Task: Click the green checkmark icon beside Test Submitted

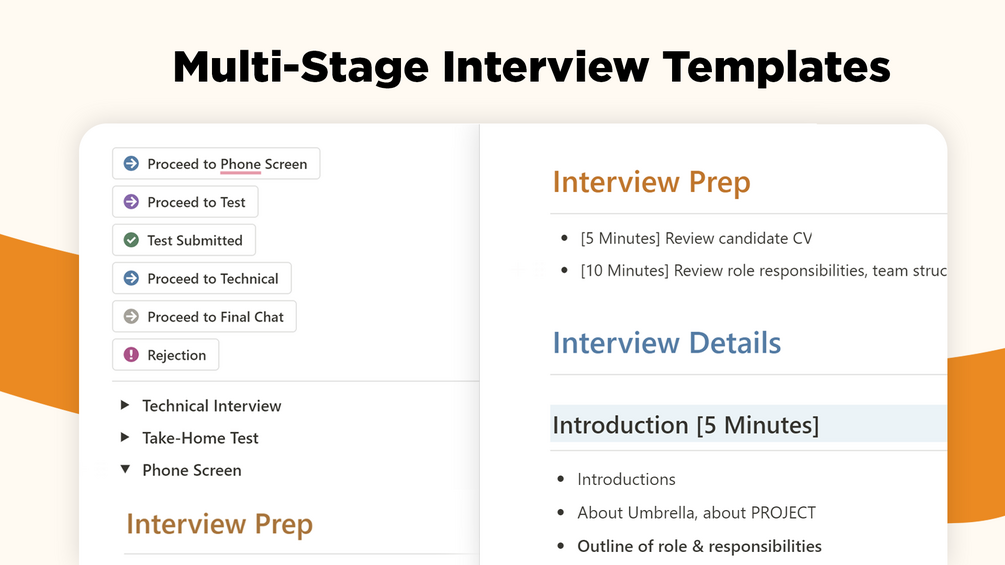Action: (x=131, y=240)
